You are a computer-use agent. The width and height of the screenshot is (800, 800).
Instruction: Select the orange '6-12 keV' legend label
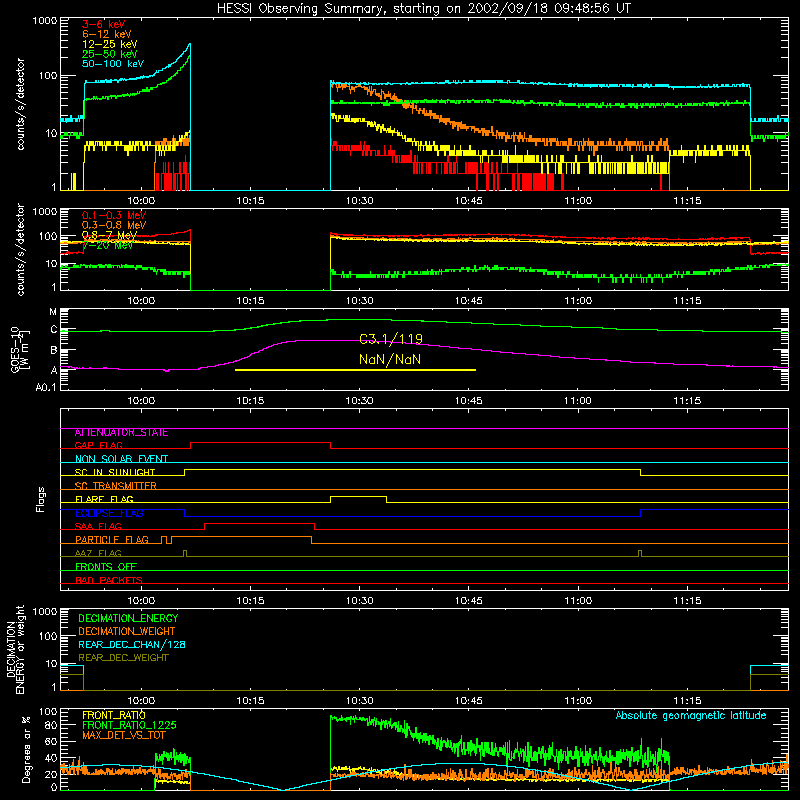tap(106, 34)
